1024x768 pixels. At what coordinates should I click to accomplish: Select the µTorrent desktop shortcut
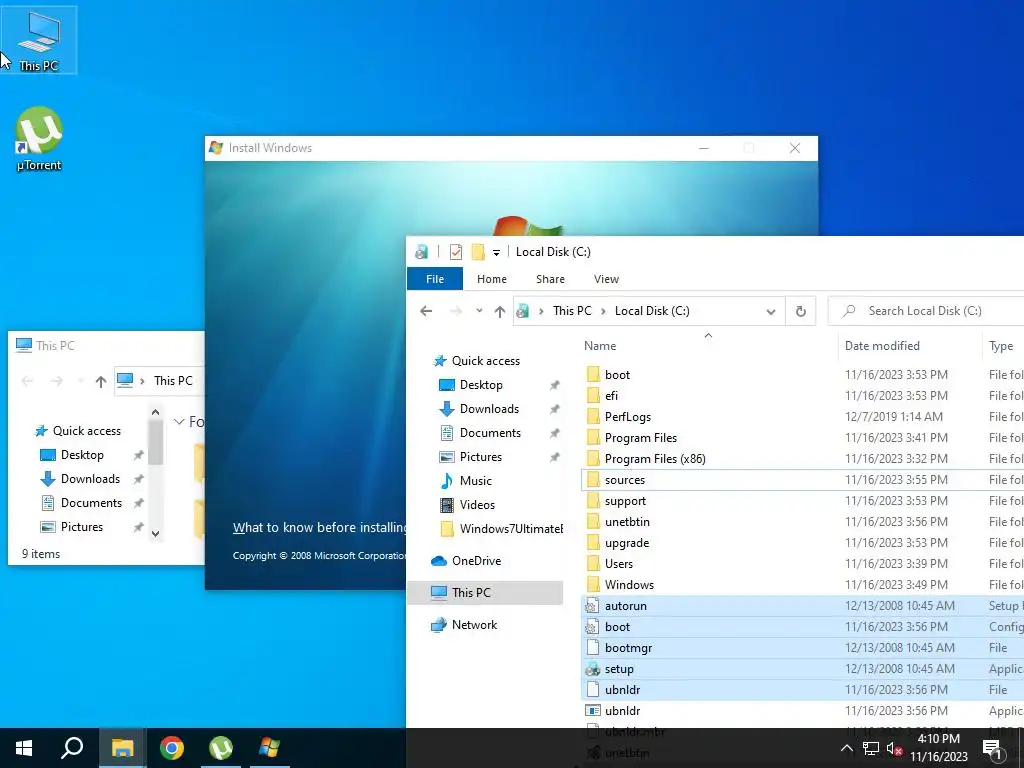click(39, 139)
